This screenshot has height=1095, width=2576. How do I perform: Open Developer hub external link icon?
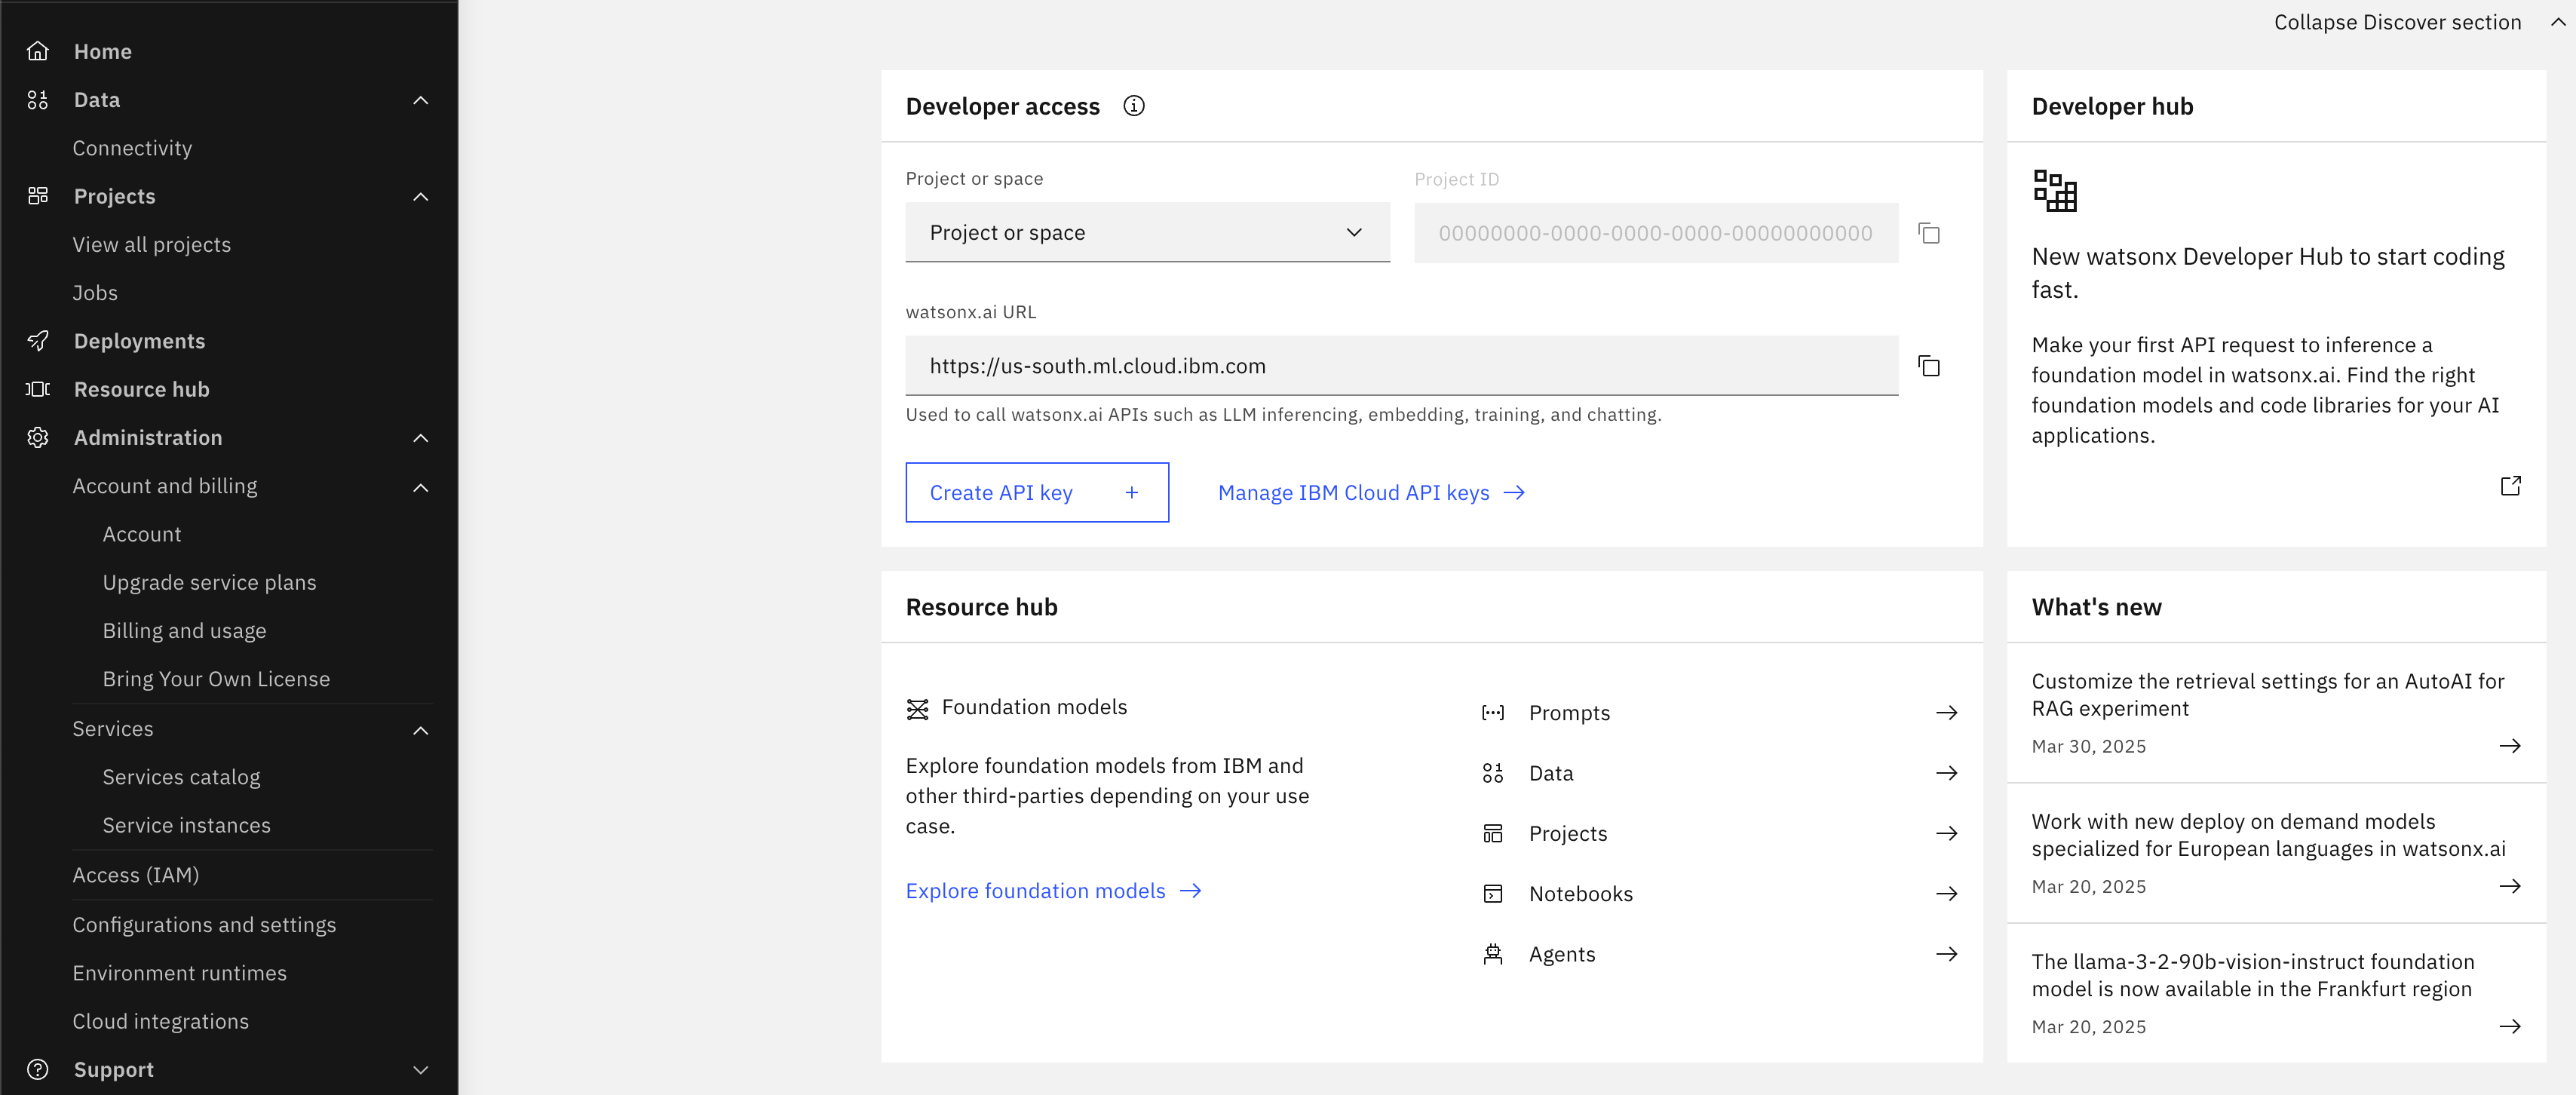[2510, 486]
